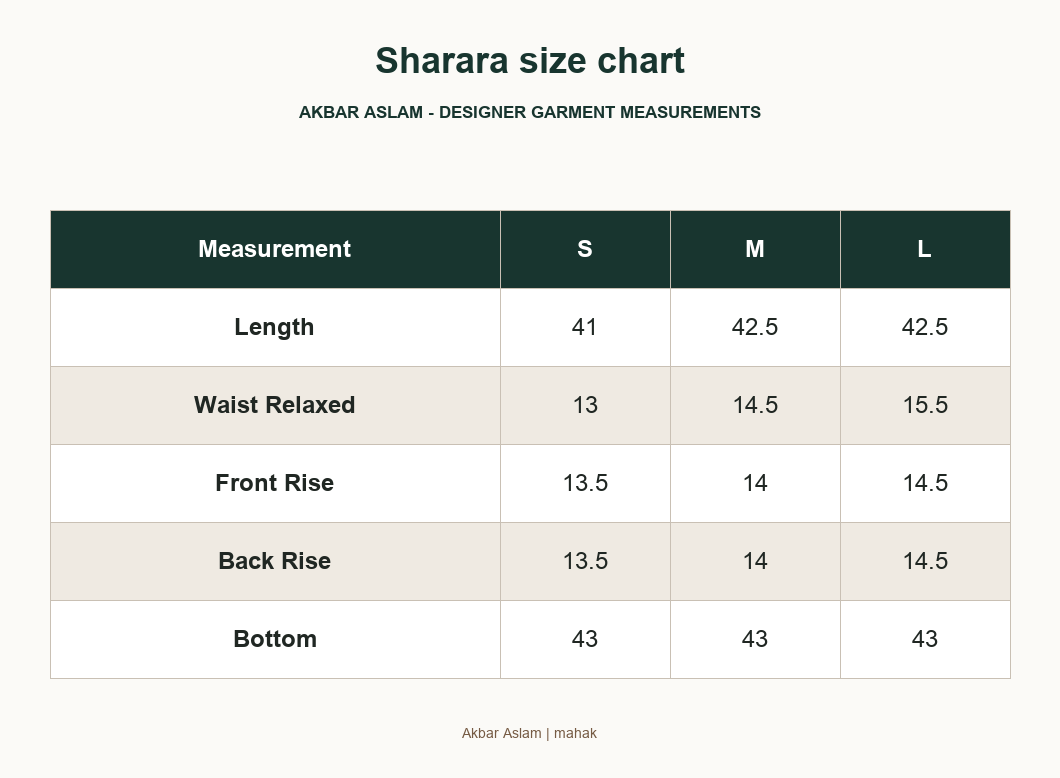
Task: Click the Waist Relaxed value 15.5
Action: click(x=925, y=405)
